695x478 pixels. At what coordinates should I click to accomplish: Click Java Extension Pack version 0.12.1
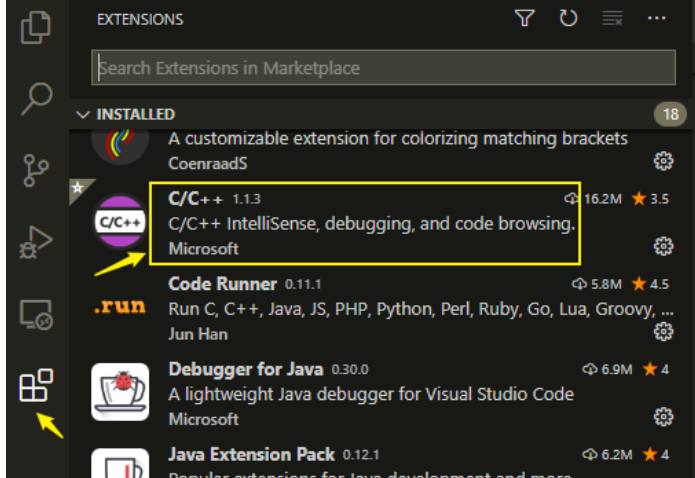[361, 455]
